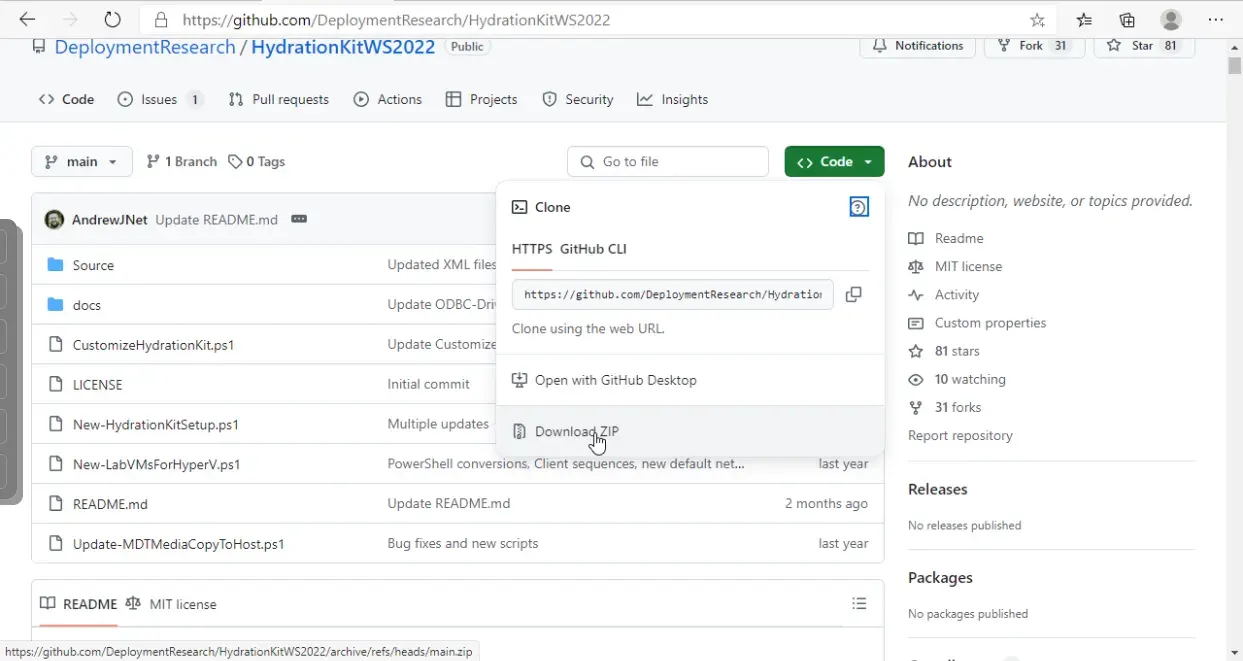Star the HydrationKitWS2022 repository
This screenshot has height=661, width=1243.
tap(1144, 46)
